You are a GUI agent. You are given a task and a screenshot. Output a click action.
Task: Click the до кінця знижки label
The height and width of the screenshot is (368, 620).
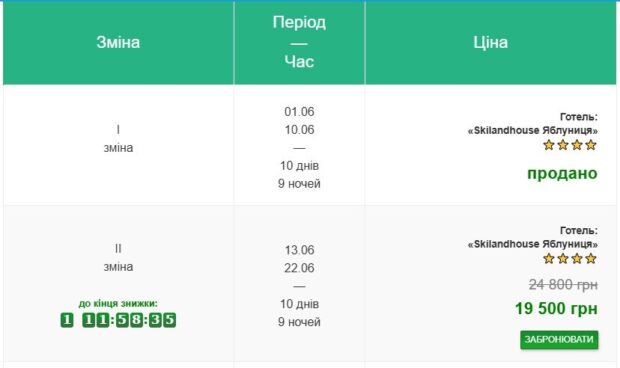click(118, 304)
